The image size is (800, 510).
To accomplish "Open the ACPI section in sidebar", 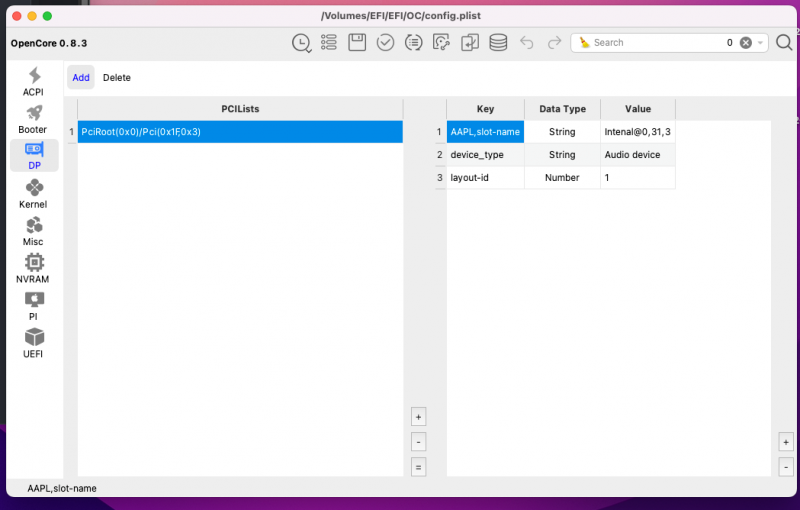I will (34, 82).
